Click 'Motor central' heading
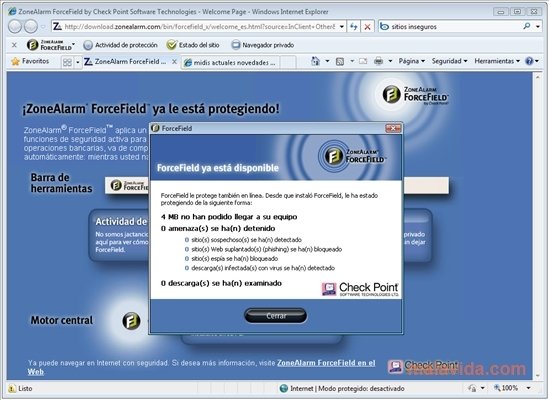The height and width of the screenshot is (400, 549). tap(62, 320)
